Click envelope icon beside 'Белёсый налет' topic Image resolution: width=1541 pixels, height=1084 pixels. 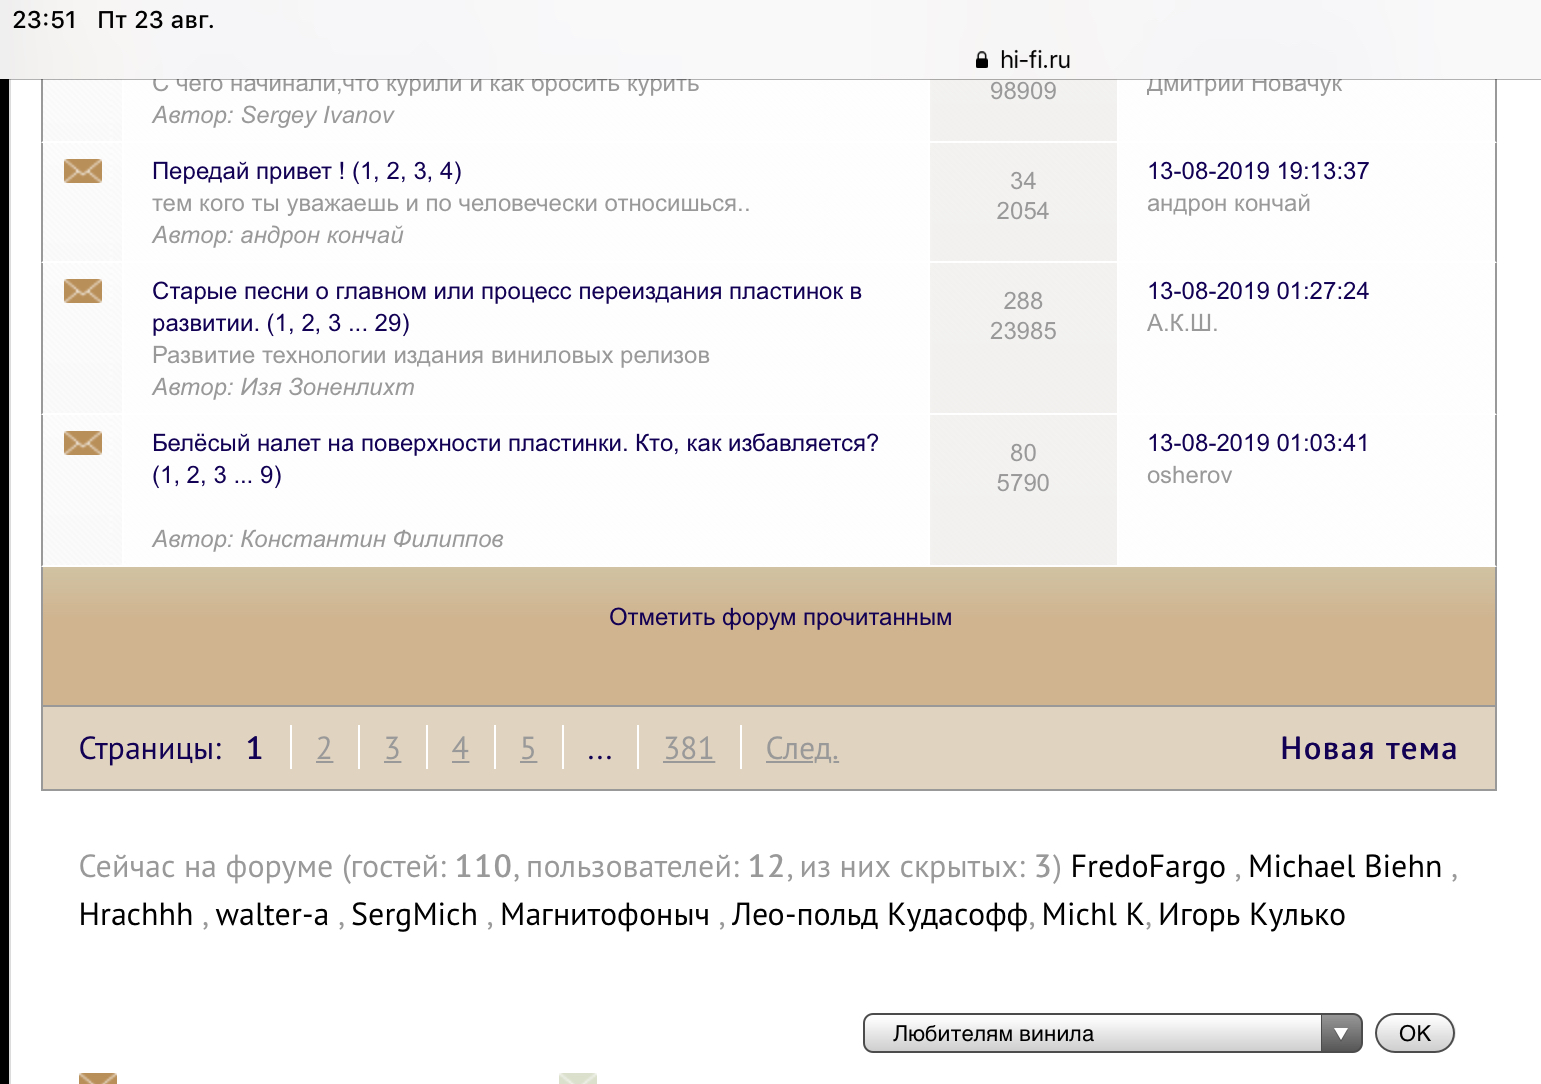(83, 443)
